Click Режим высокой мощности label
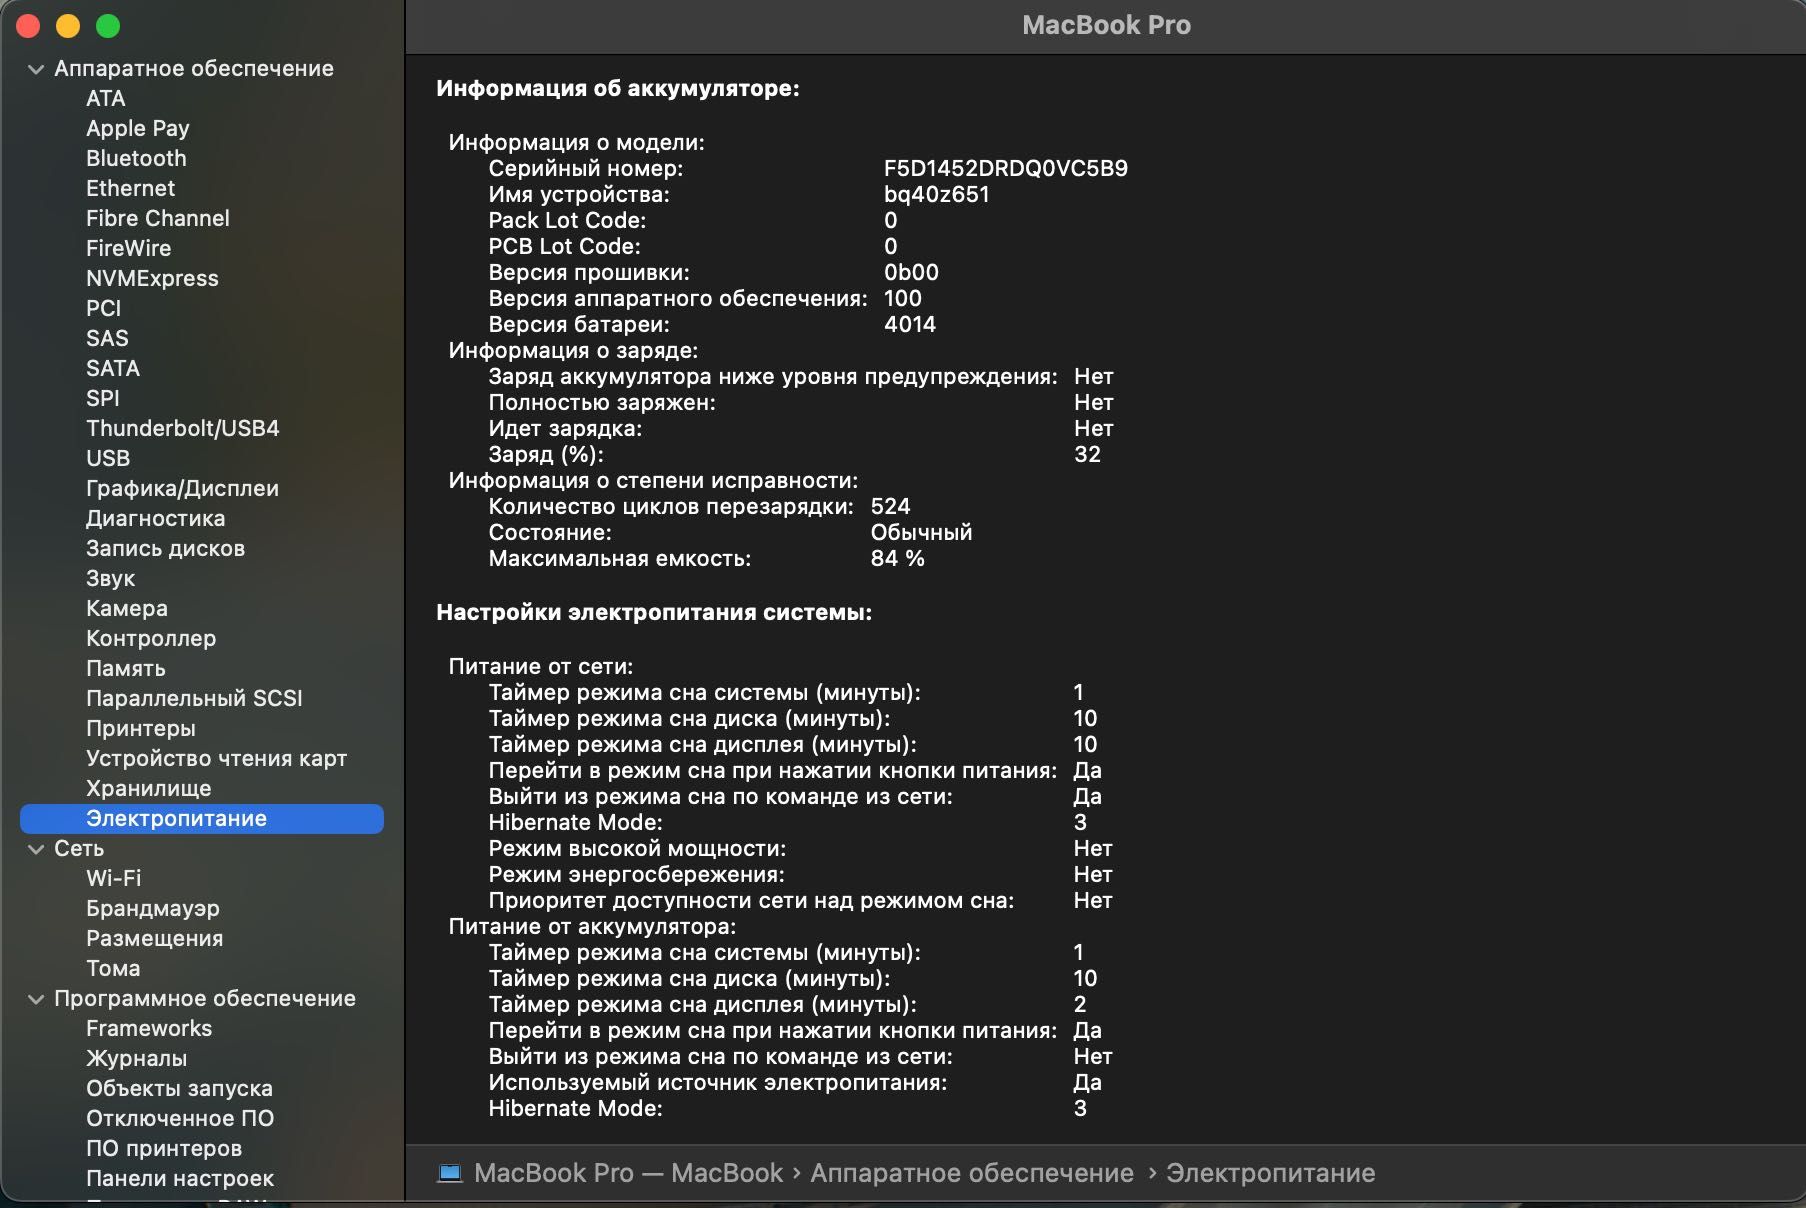1806x1208 pixels. 637,848
